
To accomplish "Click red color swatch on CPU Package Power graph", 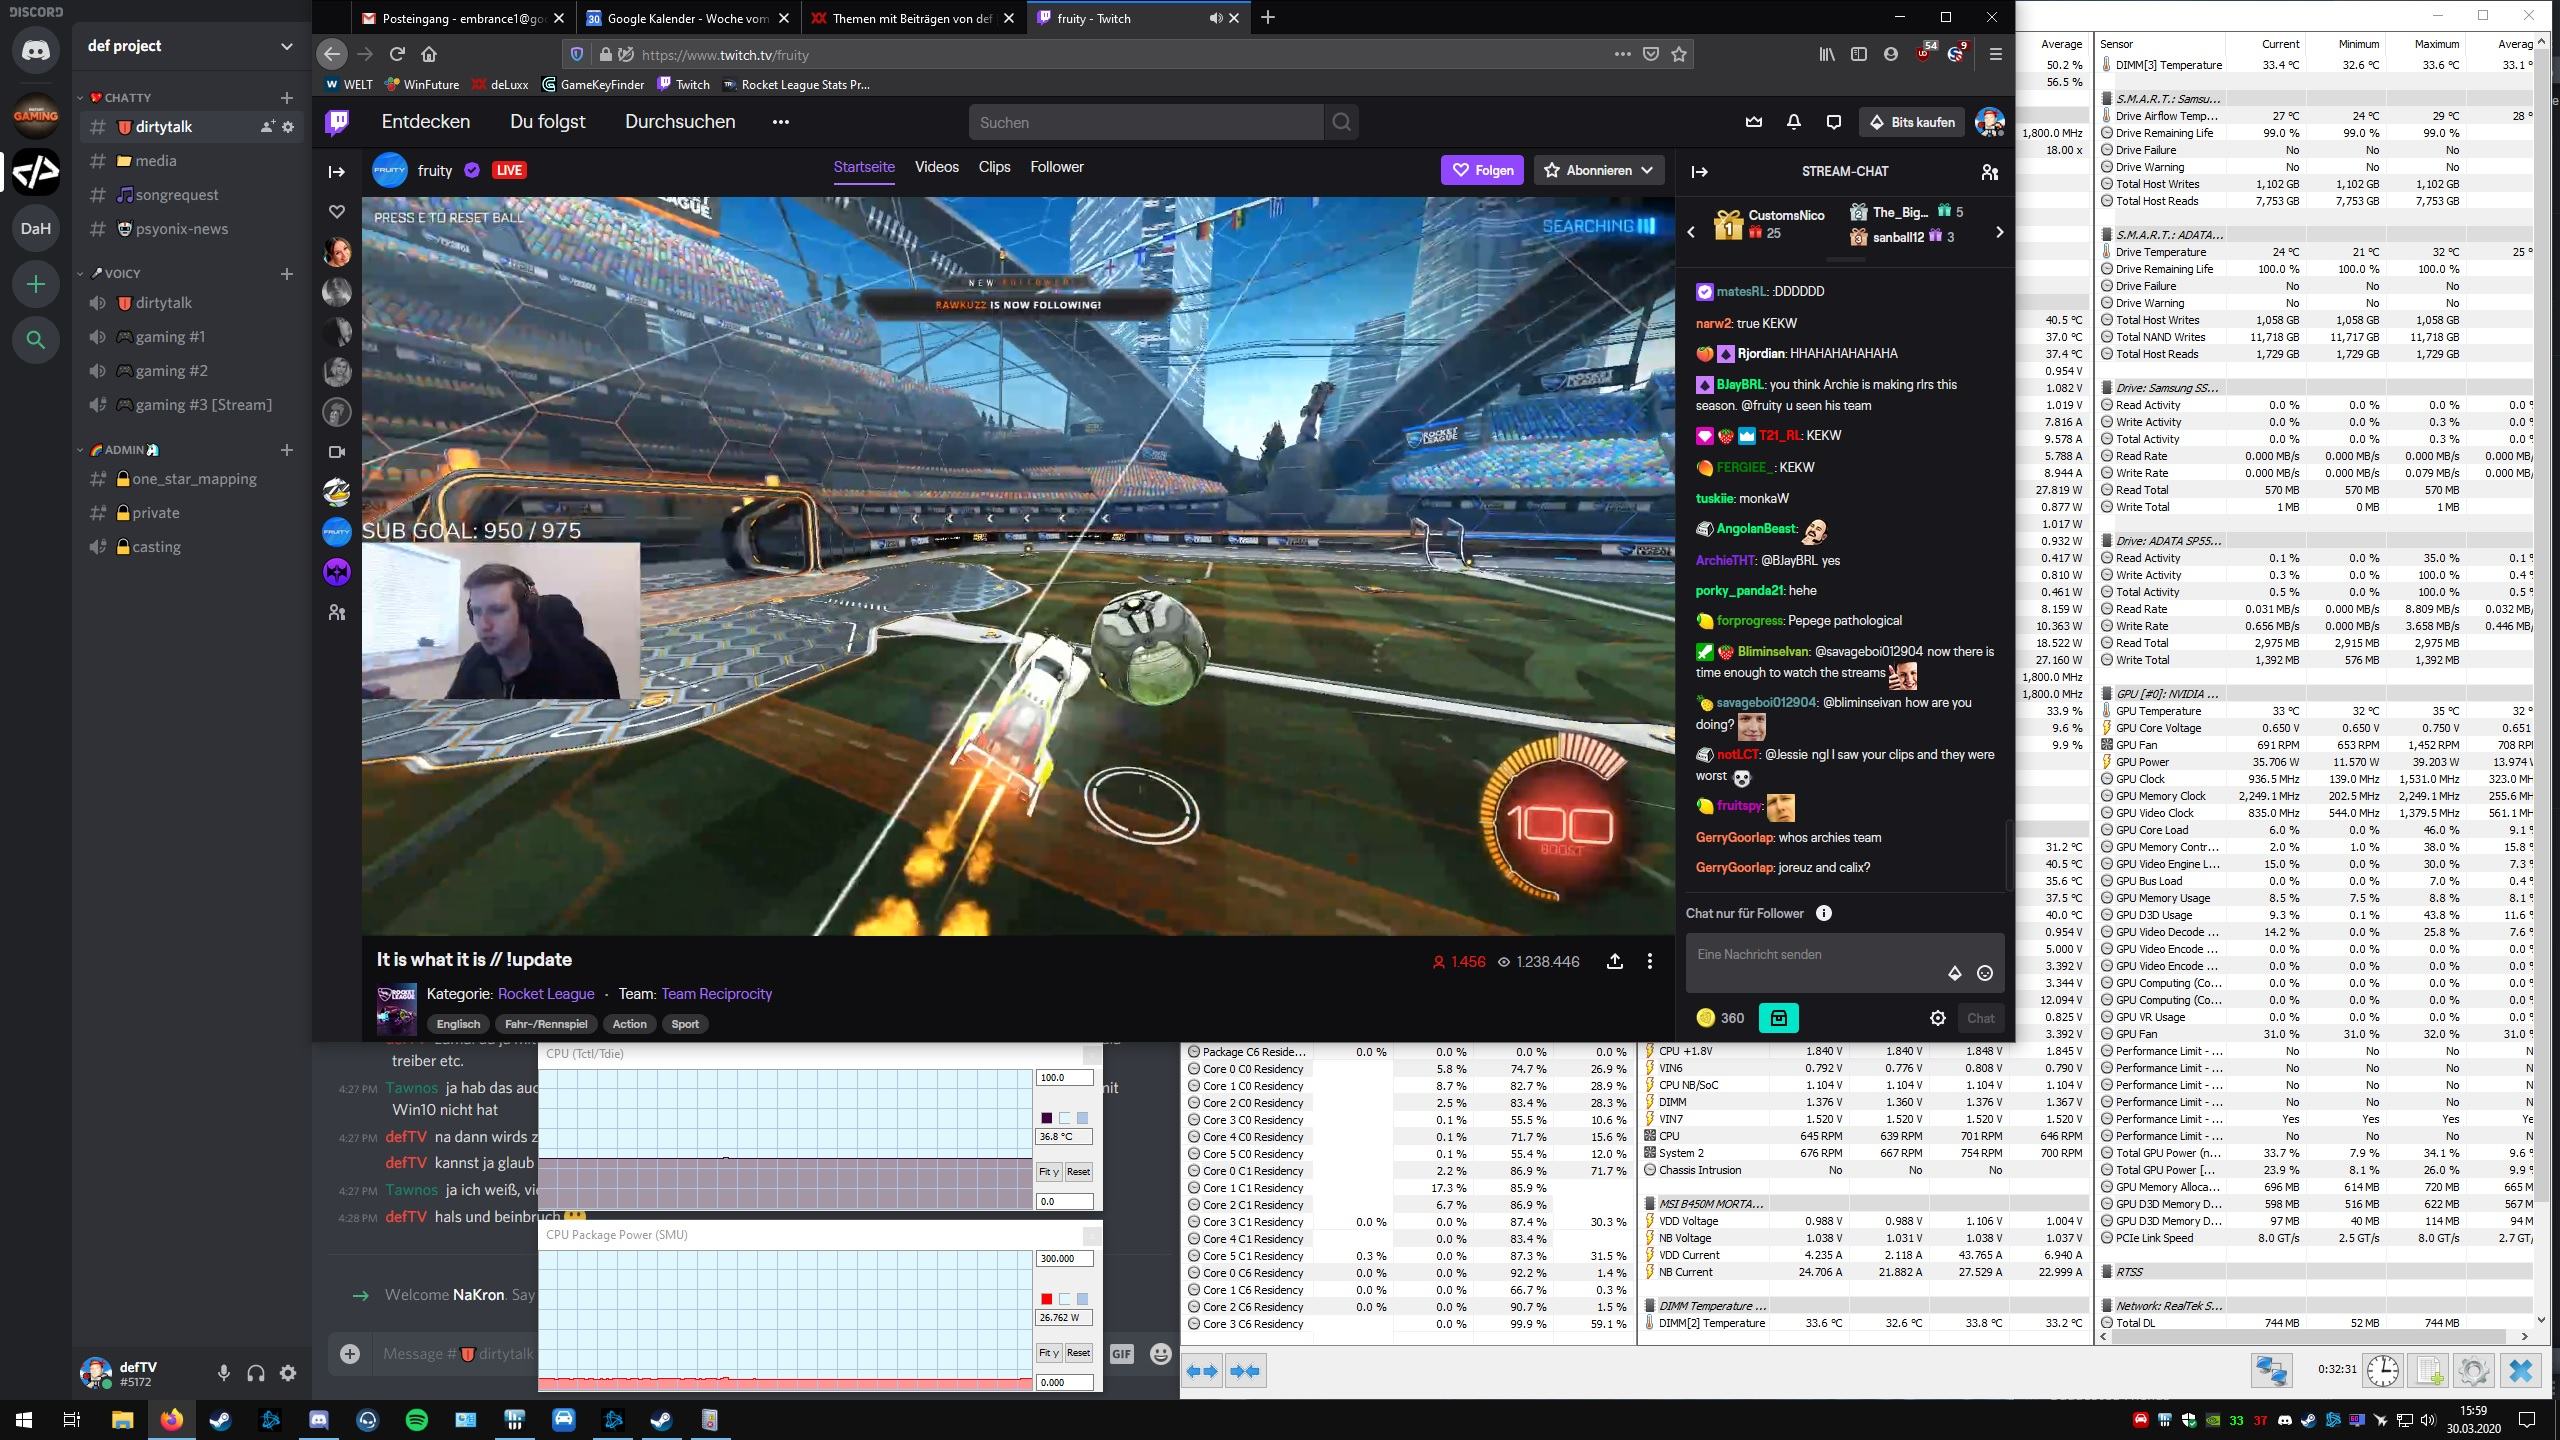I will (1046, 1299).
